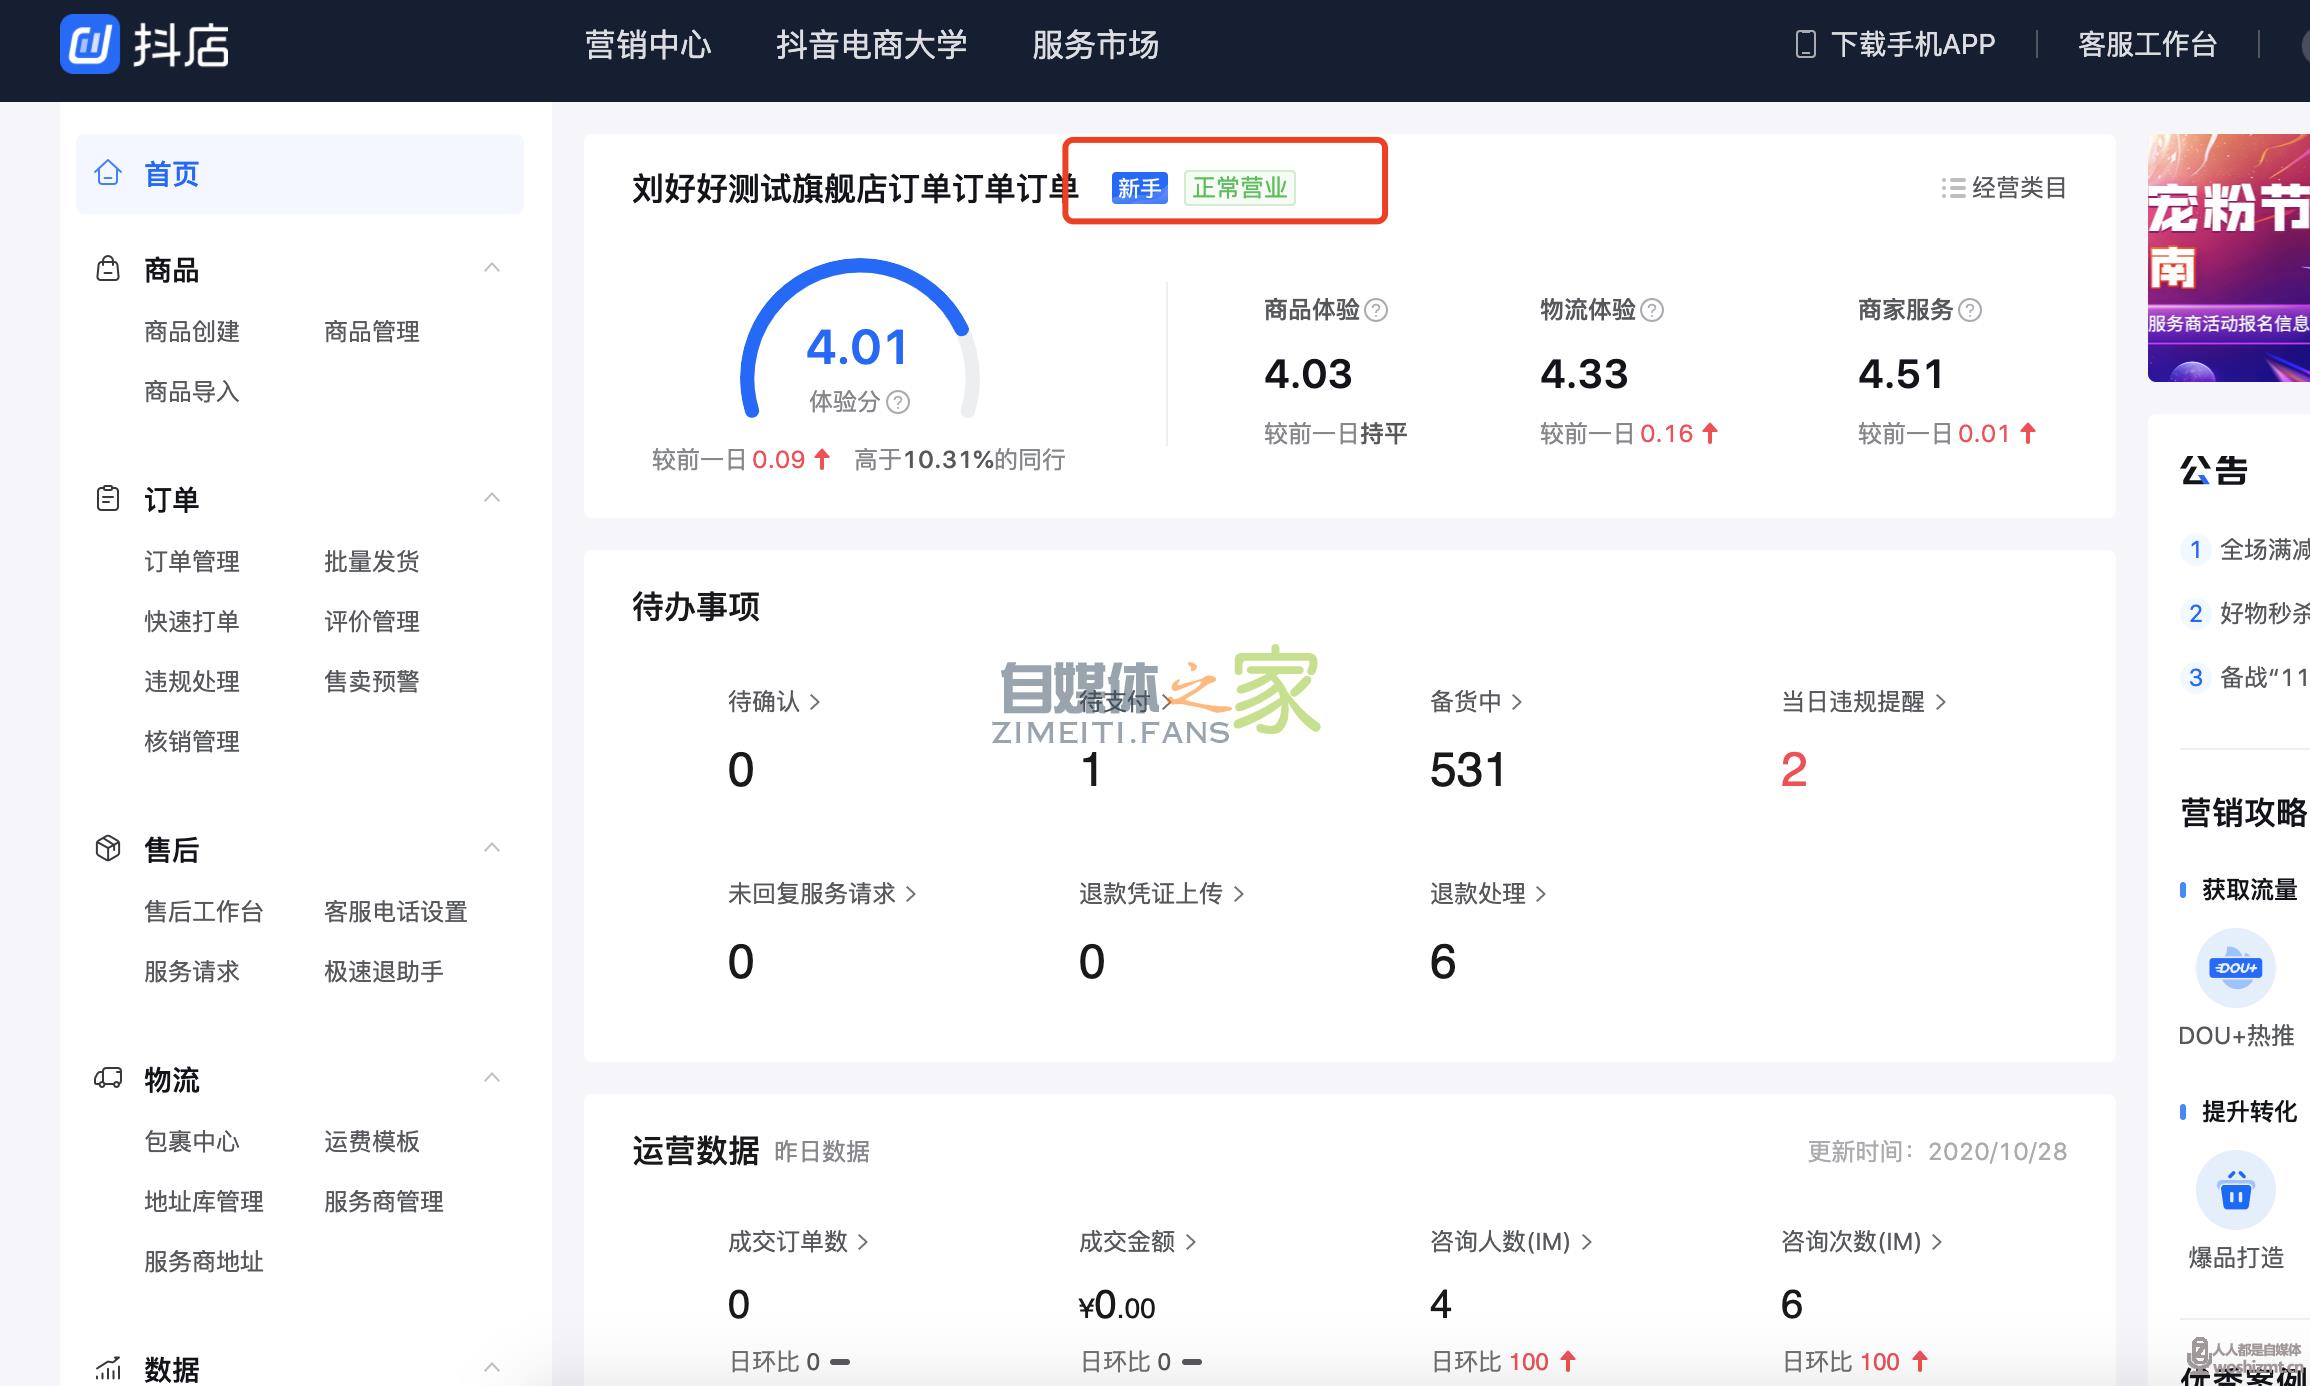Open the 营销中心 menu

tap(648, 45)
